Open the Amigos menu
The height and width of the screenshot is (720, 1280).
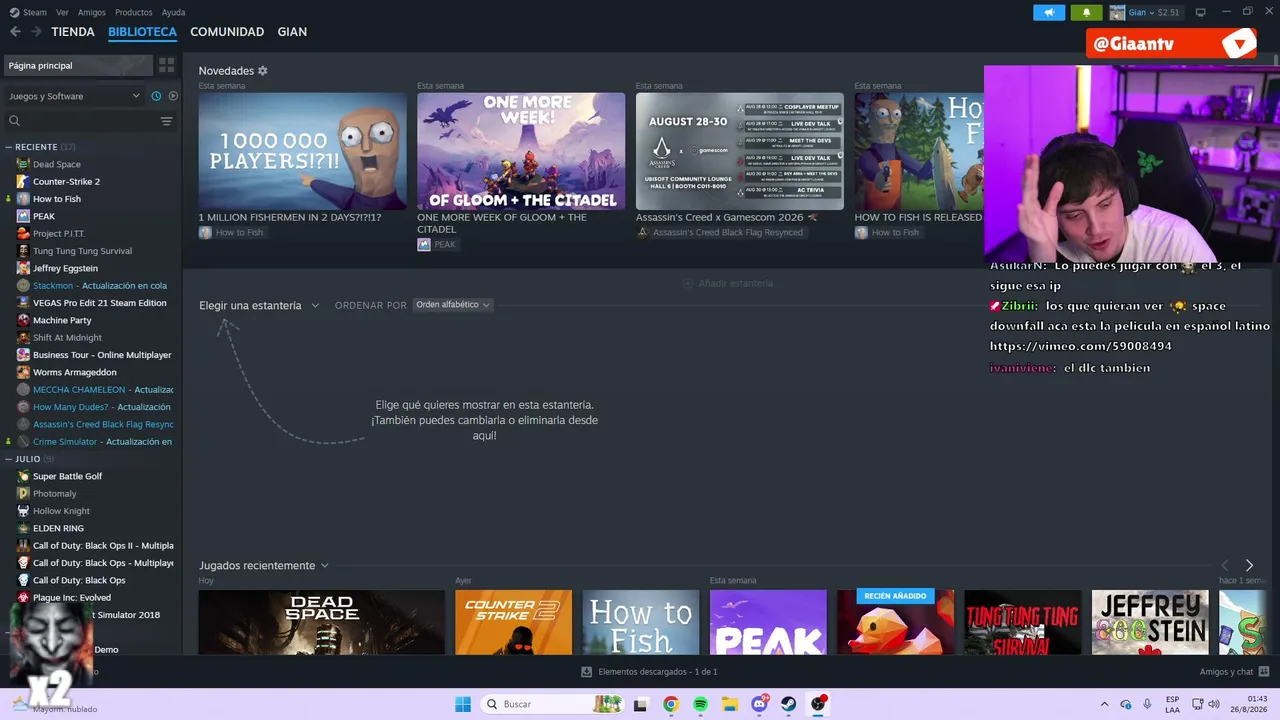point(92,13)
